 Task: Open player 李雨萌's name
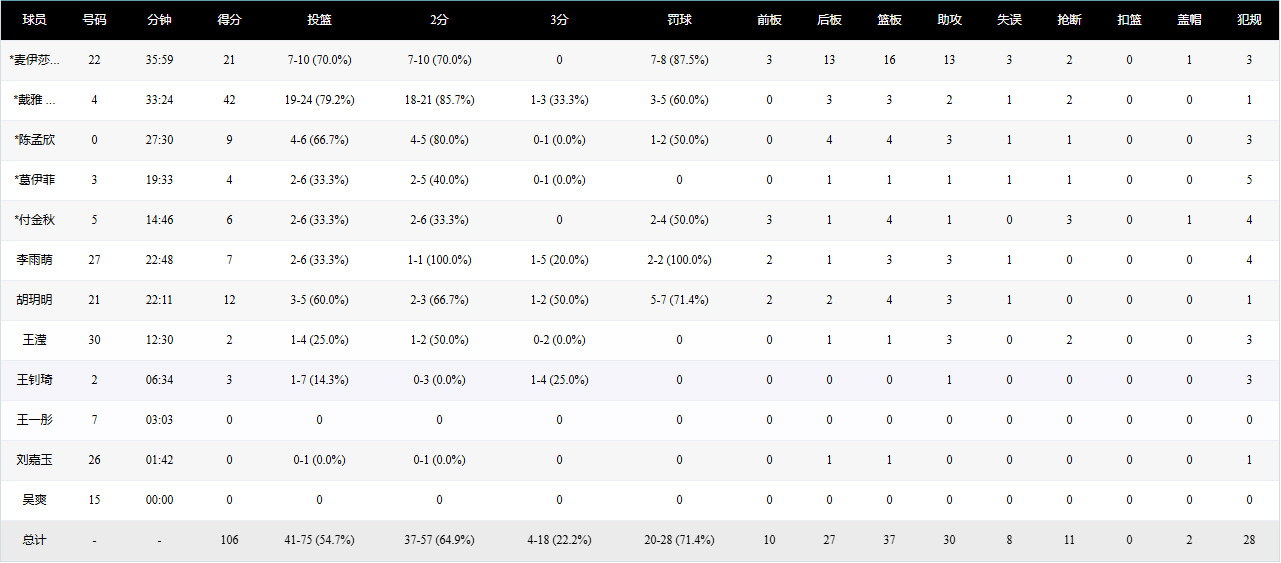[x=35, y=260]
